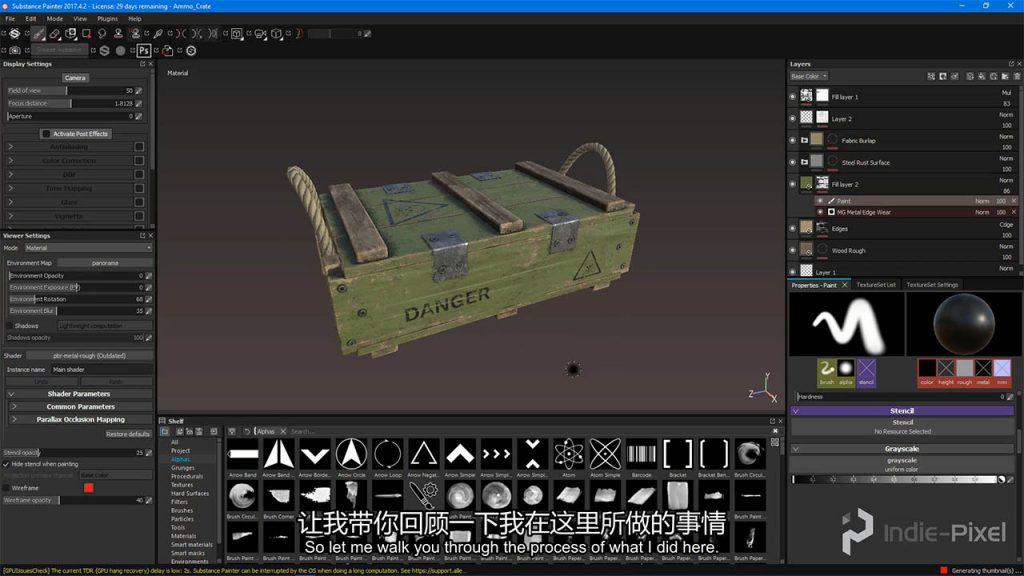This screenshot has height=576, width=1024.
Task: Expand the Vignette post effect row
Action: pos(10,216)
